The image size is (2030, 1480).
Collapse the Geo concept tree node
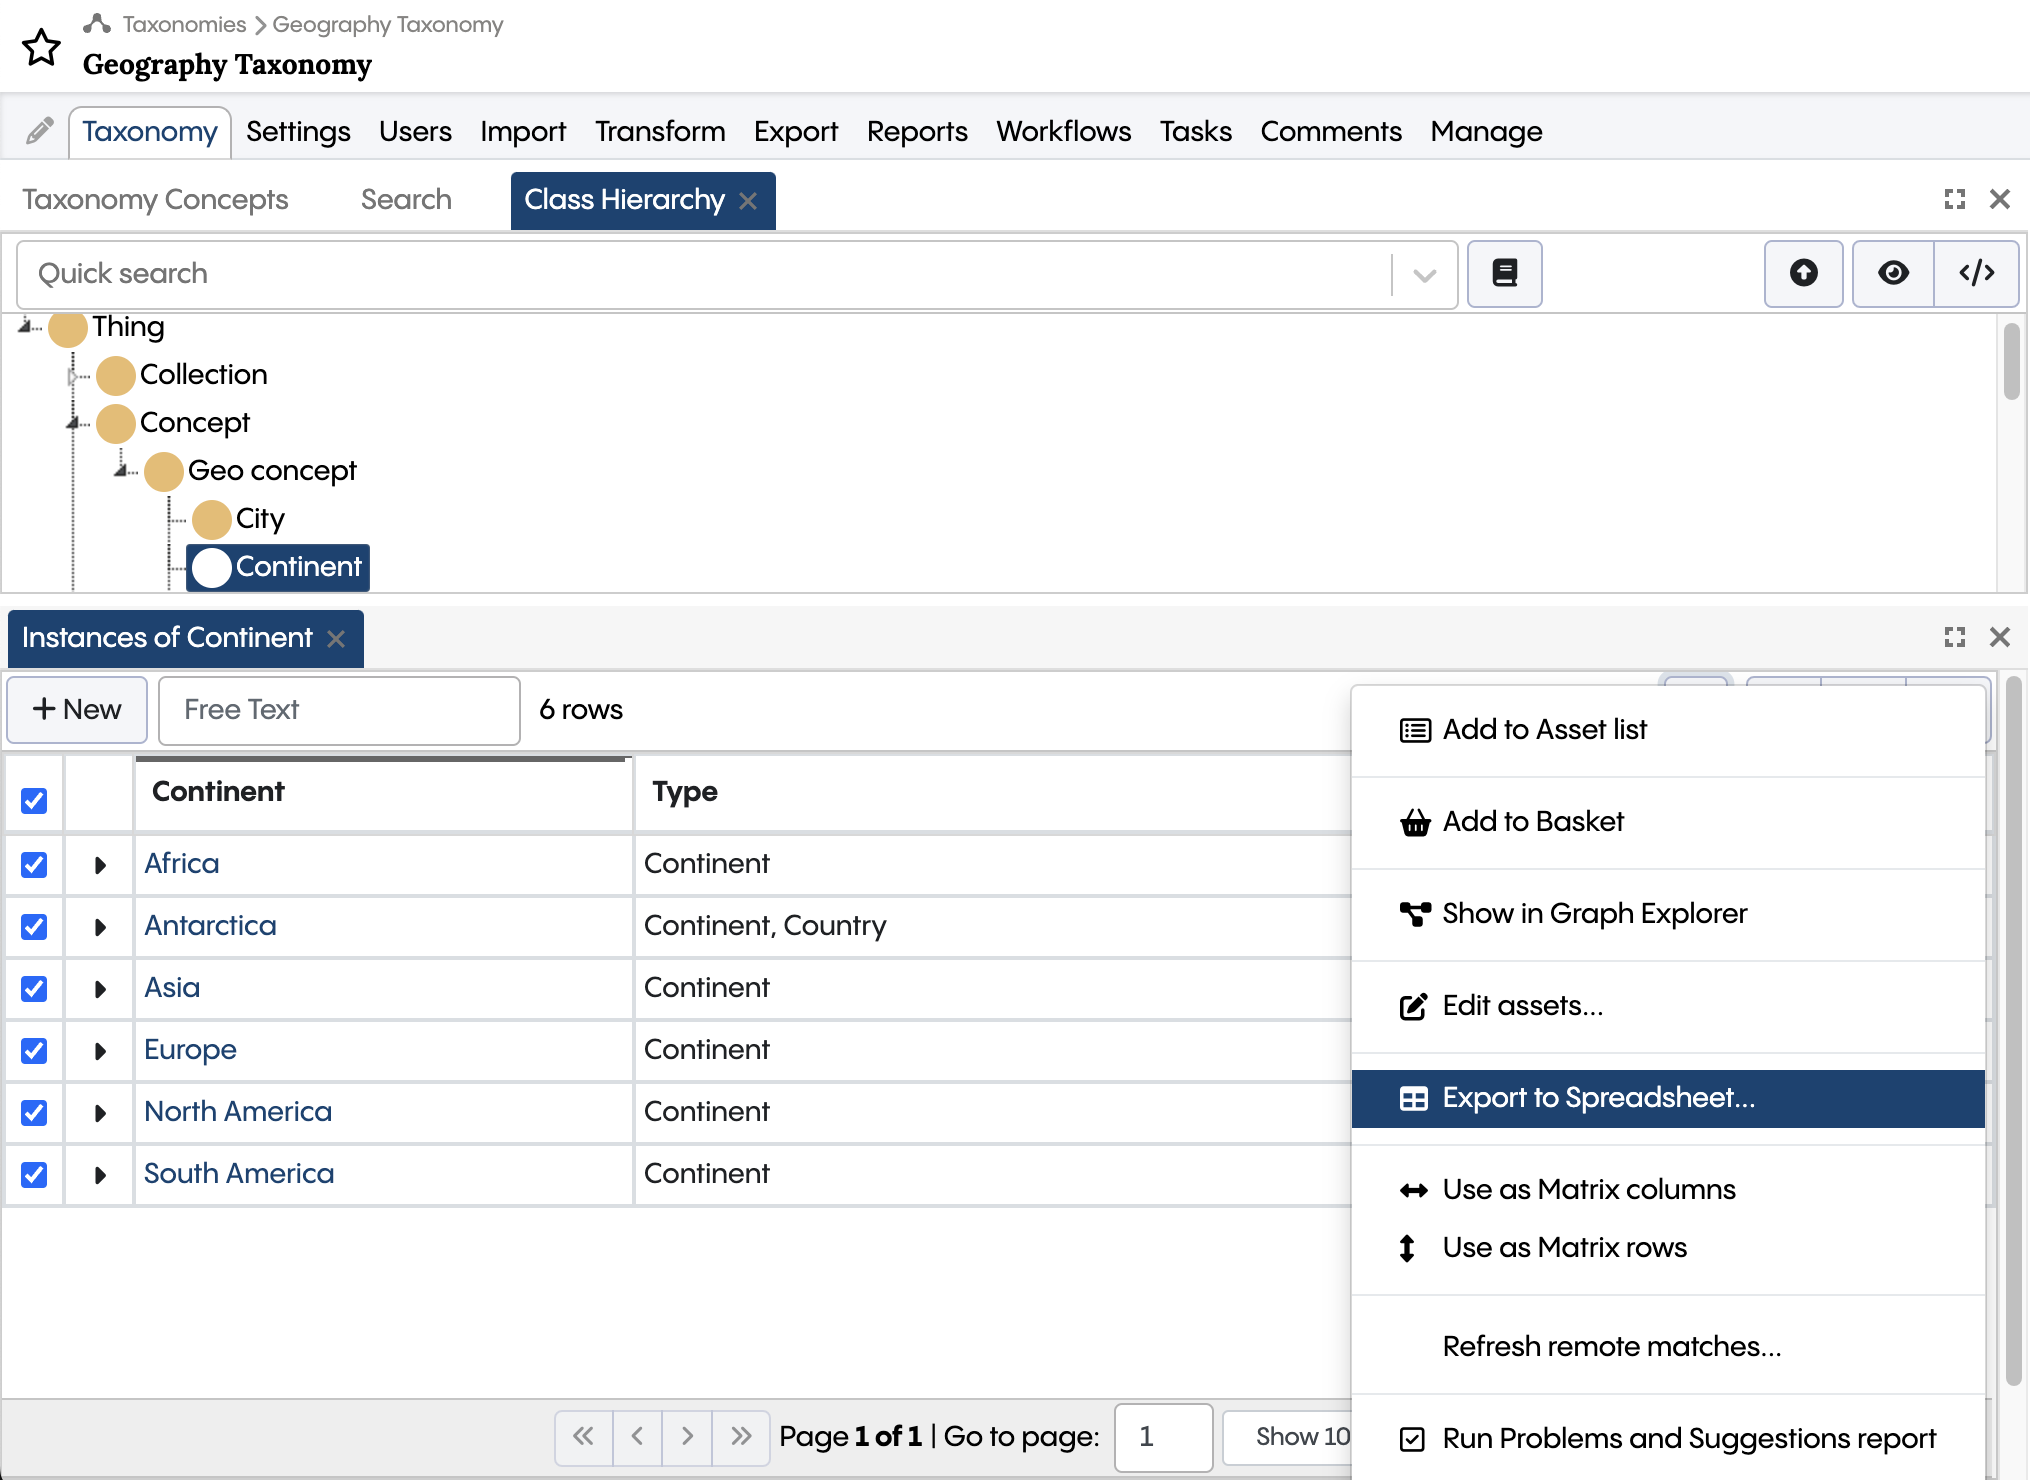point(120,470)
